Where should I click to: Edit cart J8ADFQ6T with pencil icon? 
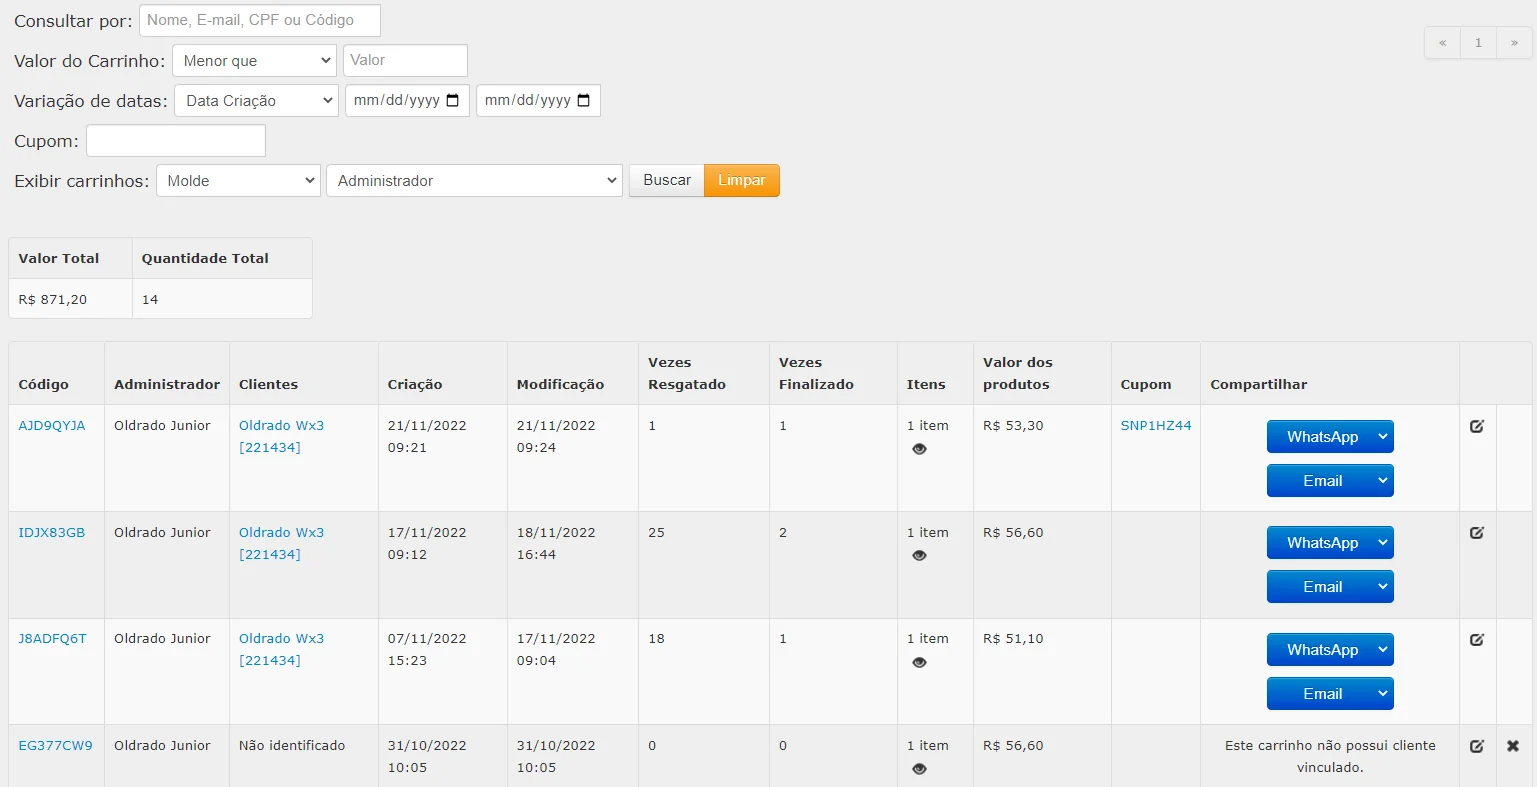click(1477, 639)
